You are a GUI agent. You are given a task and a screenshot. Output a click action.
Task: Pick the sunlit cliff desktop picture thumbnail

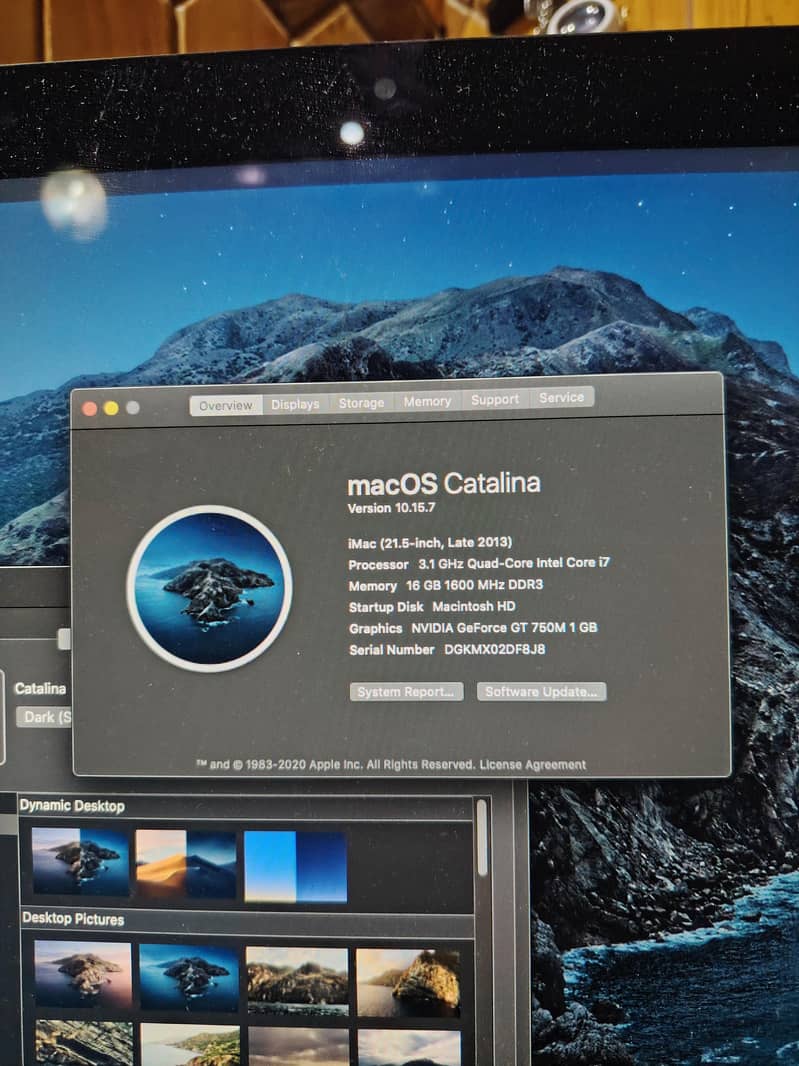[408, 983]
